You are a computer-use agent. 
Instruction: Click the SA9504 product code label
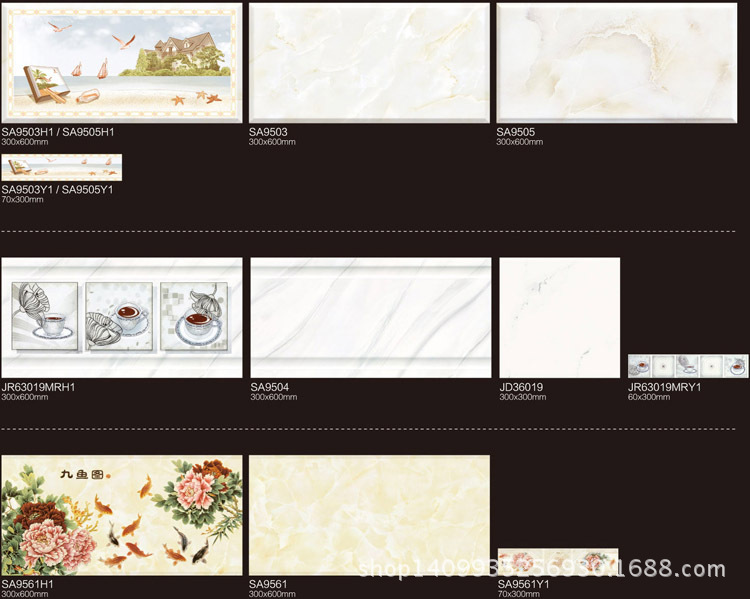pyautogui.click(x=269, y=387)
